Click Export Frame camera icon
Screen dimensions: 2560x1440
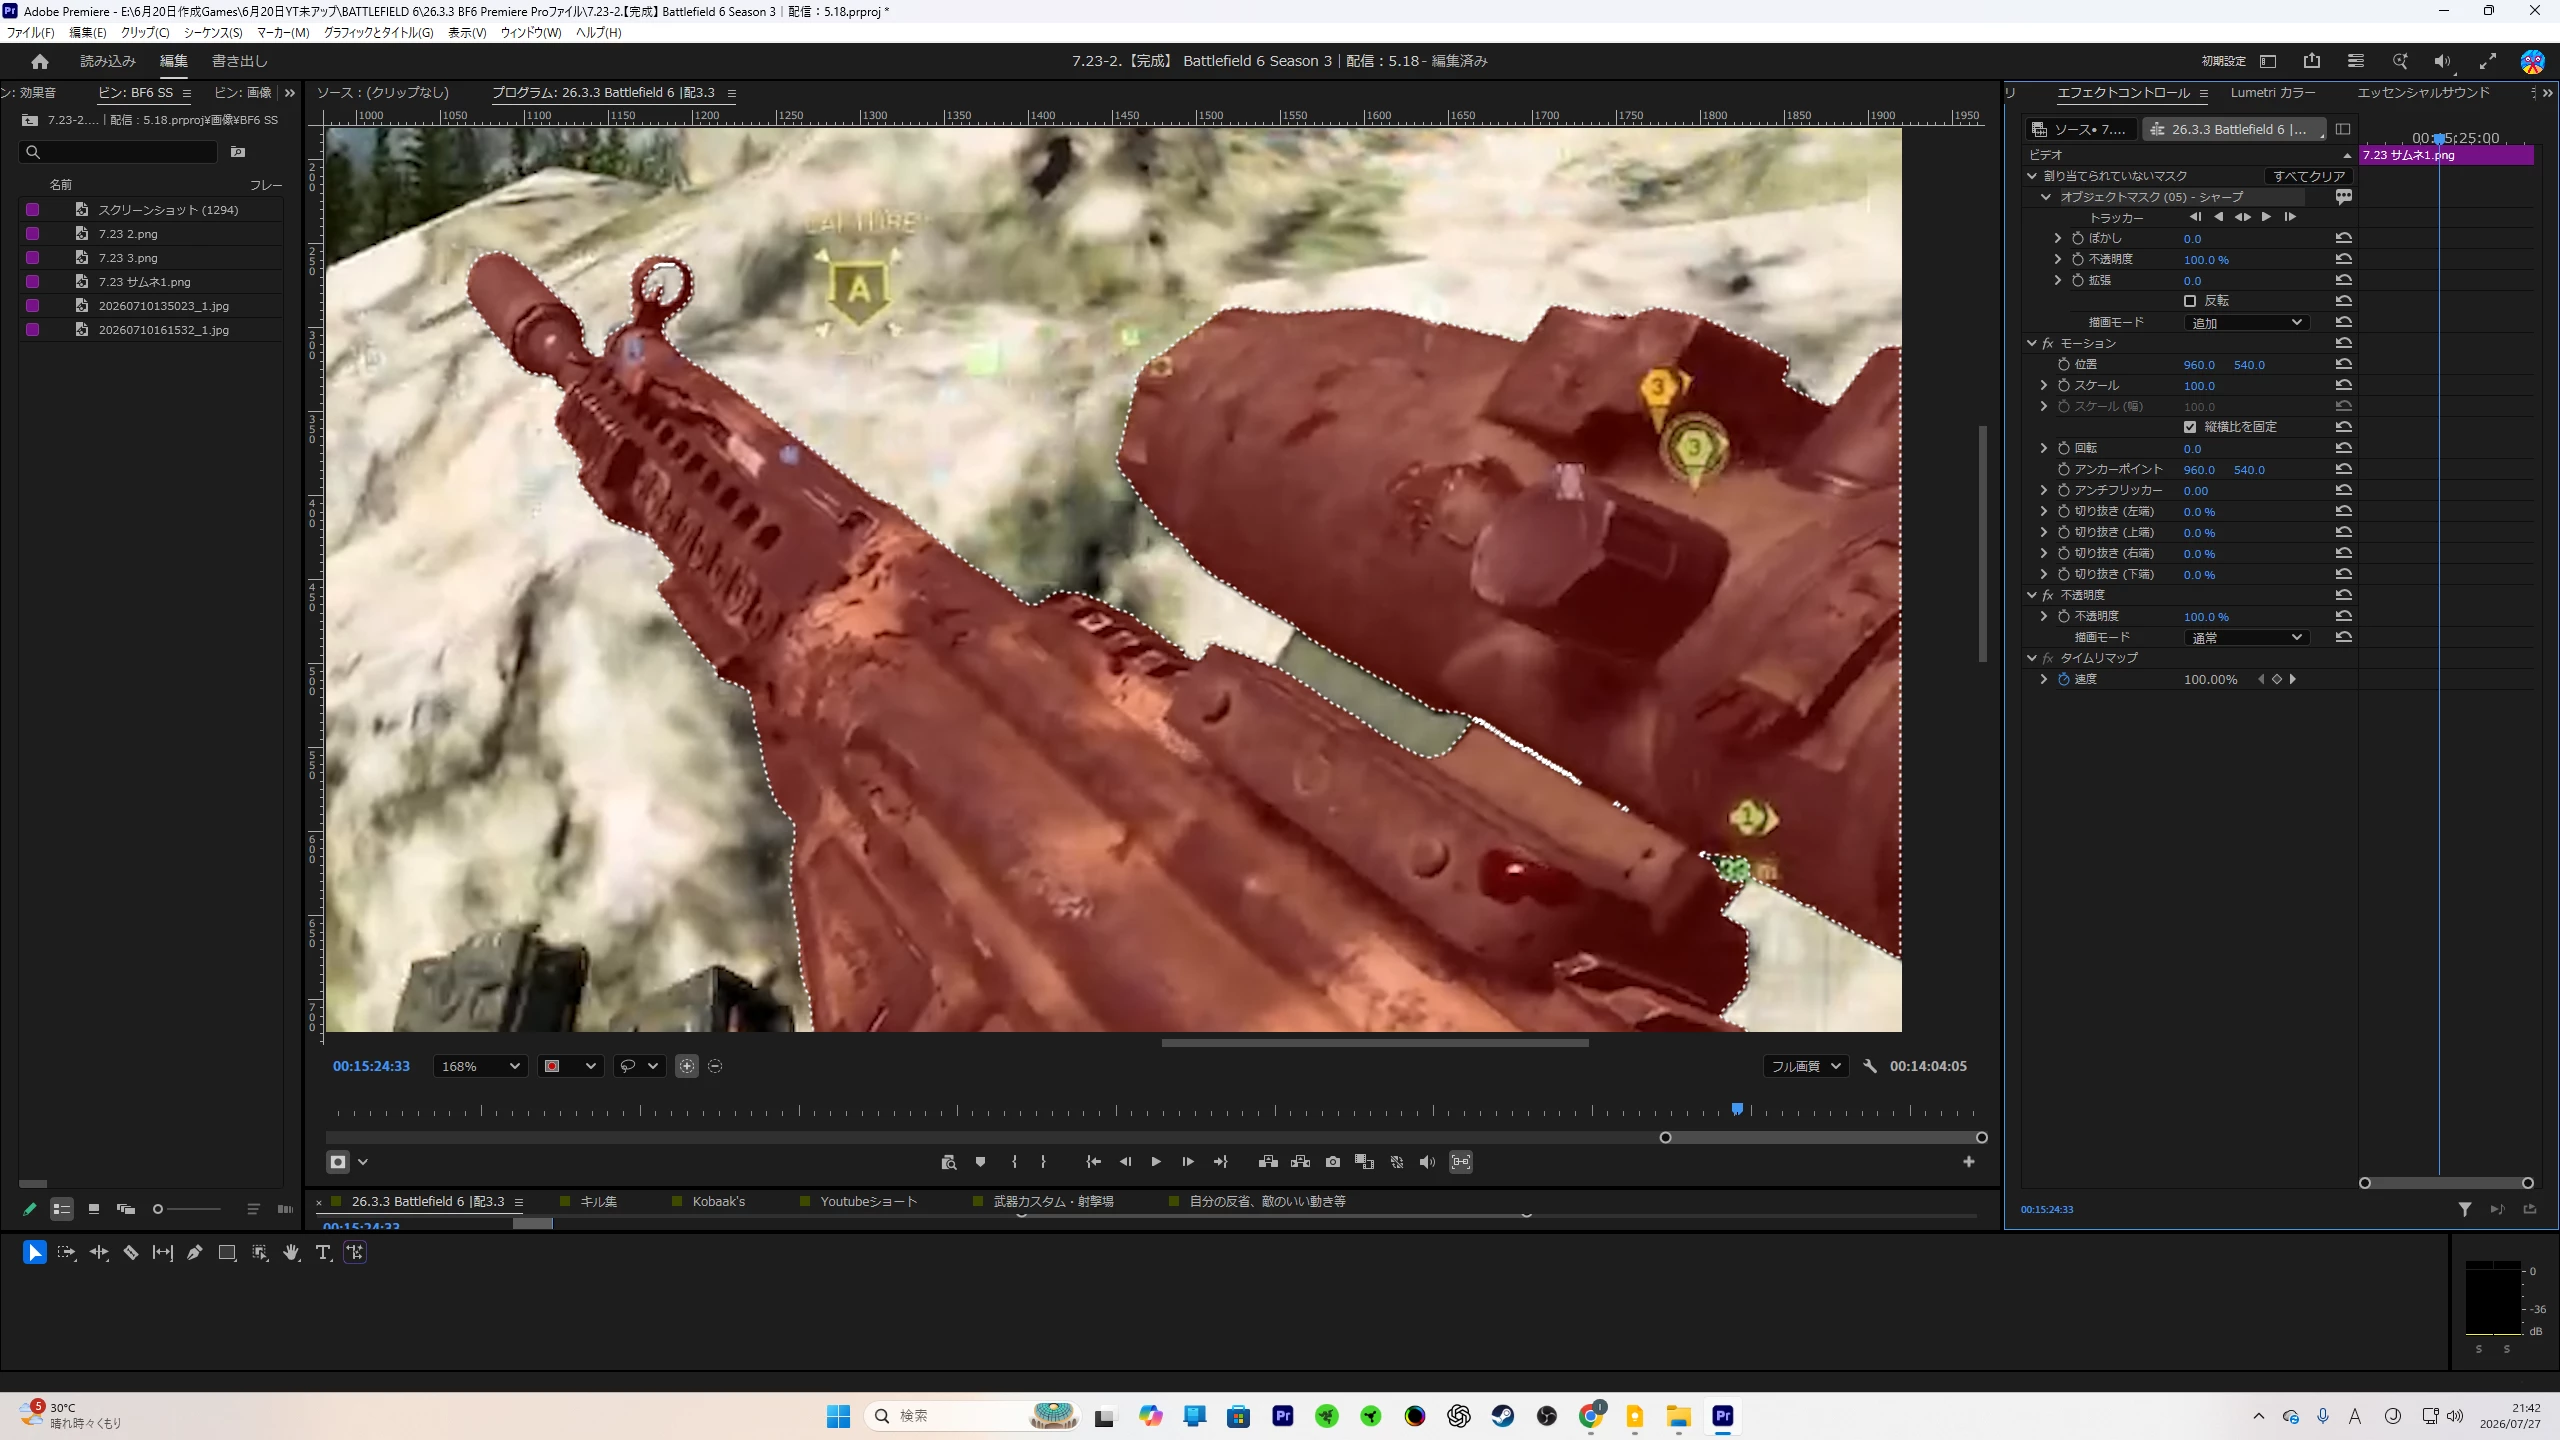1333,1162
